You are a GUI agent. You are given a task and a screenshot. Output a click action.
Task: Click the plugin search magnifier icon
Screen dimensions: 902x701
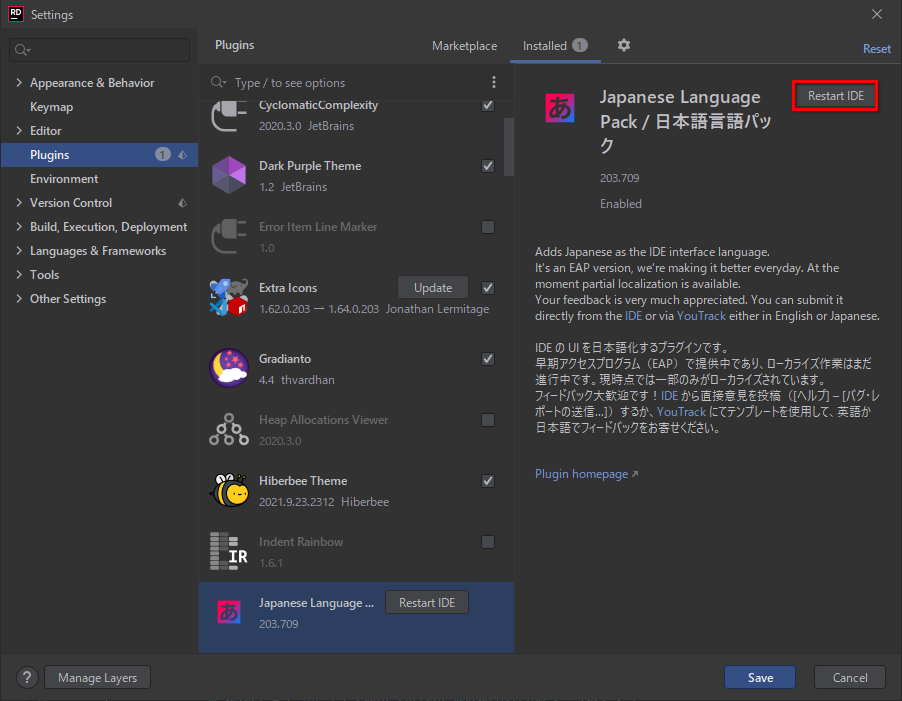click(218, 82)
